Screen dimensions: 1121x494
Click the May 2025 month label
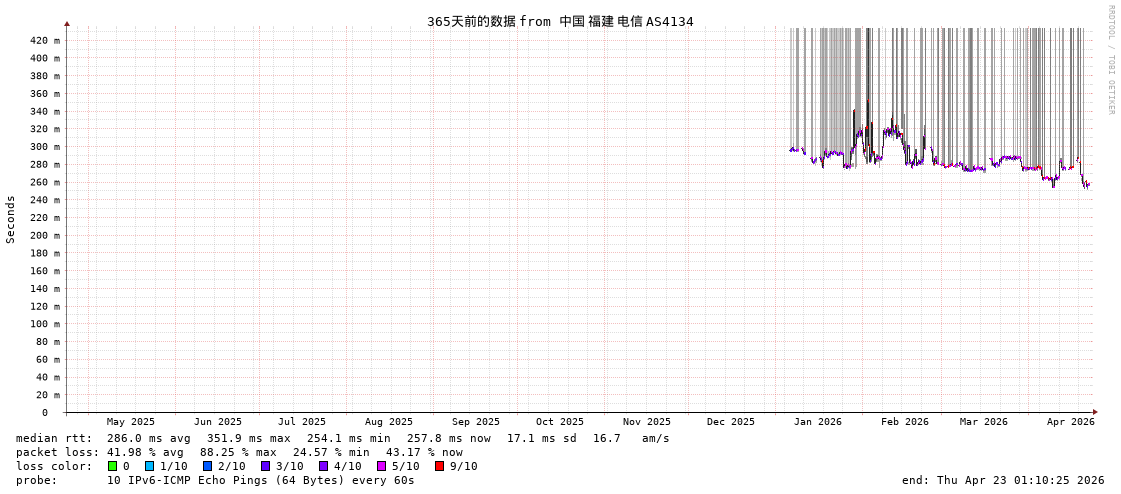coord(131,422)
